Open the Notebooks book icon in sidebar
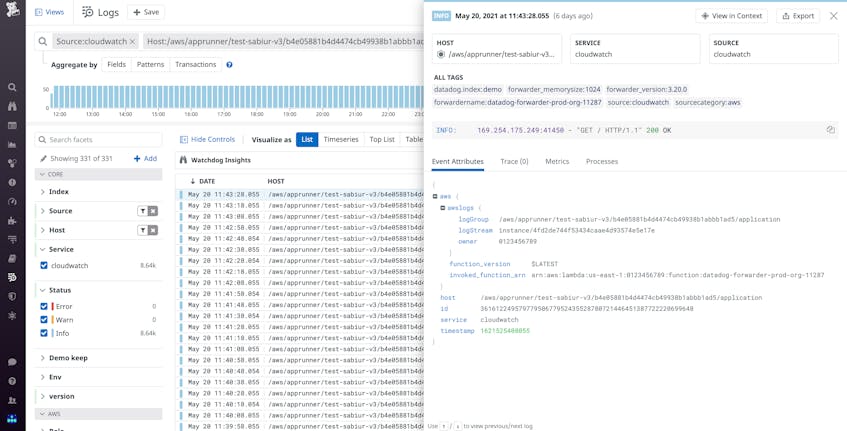 12,259
